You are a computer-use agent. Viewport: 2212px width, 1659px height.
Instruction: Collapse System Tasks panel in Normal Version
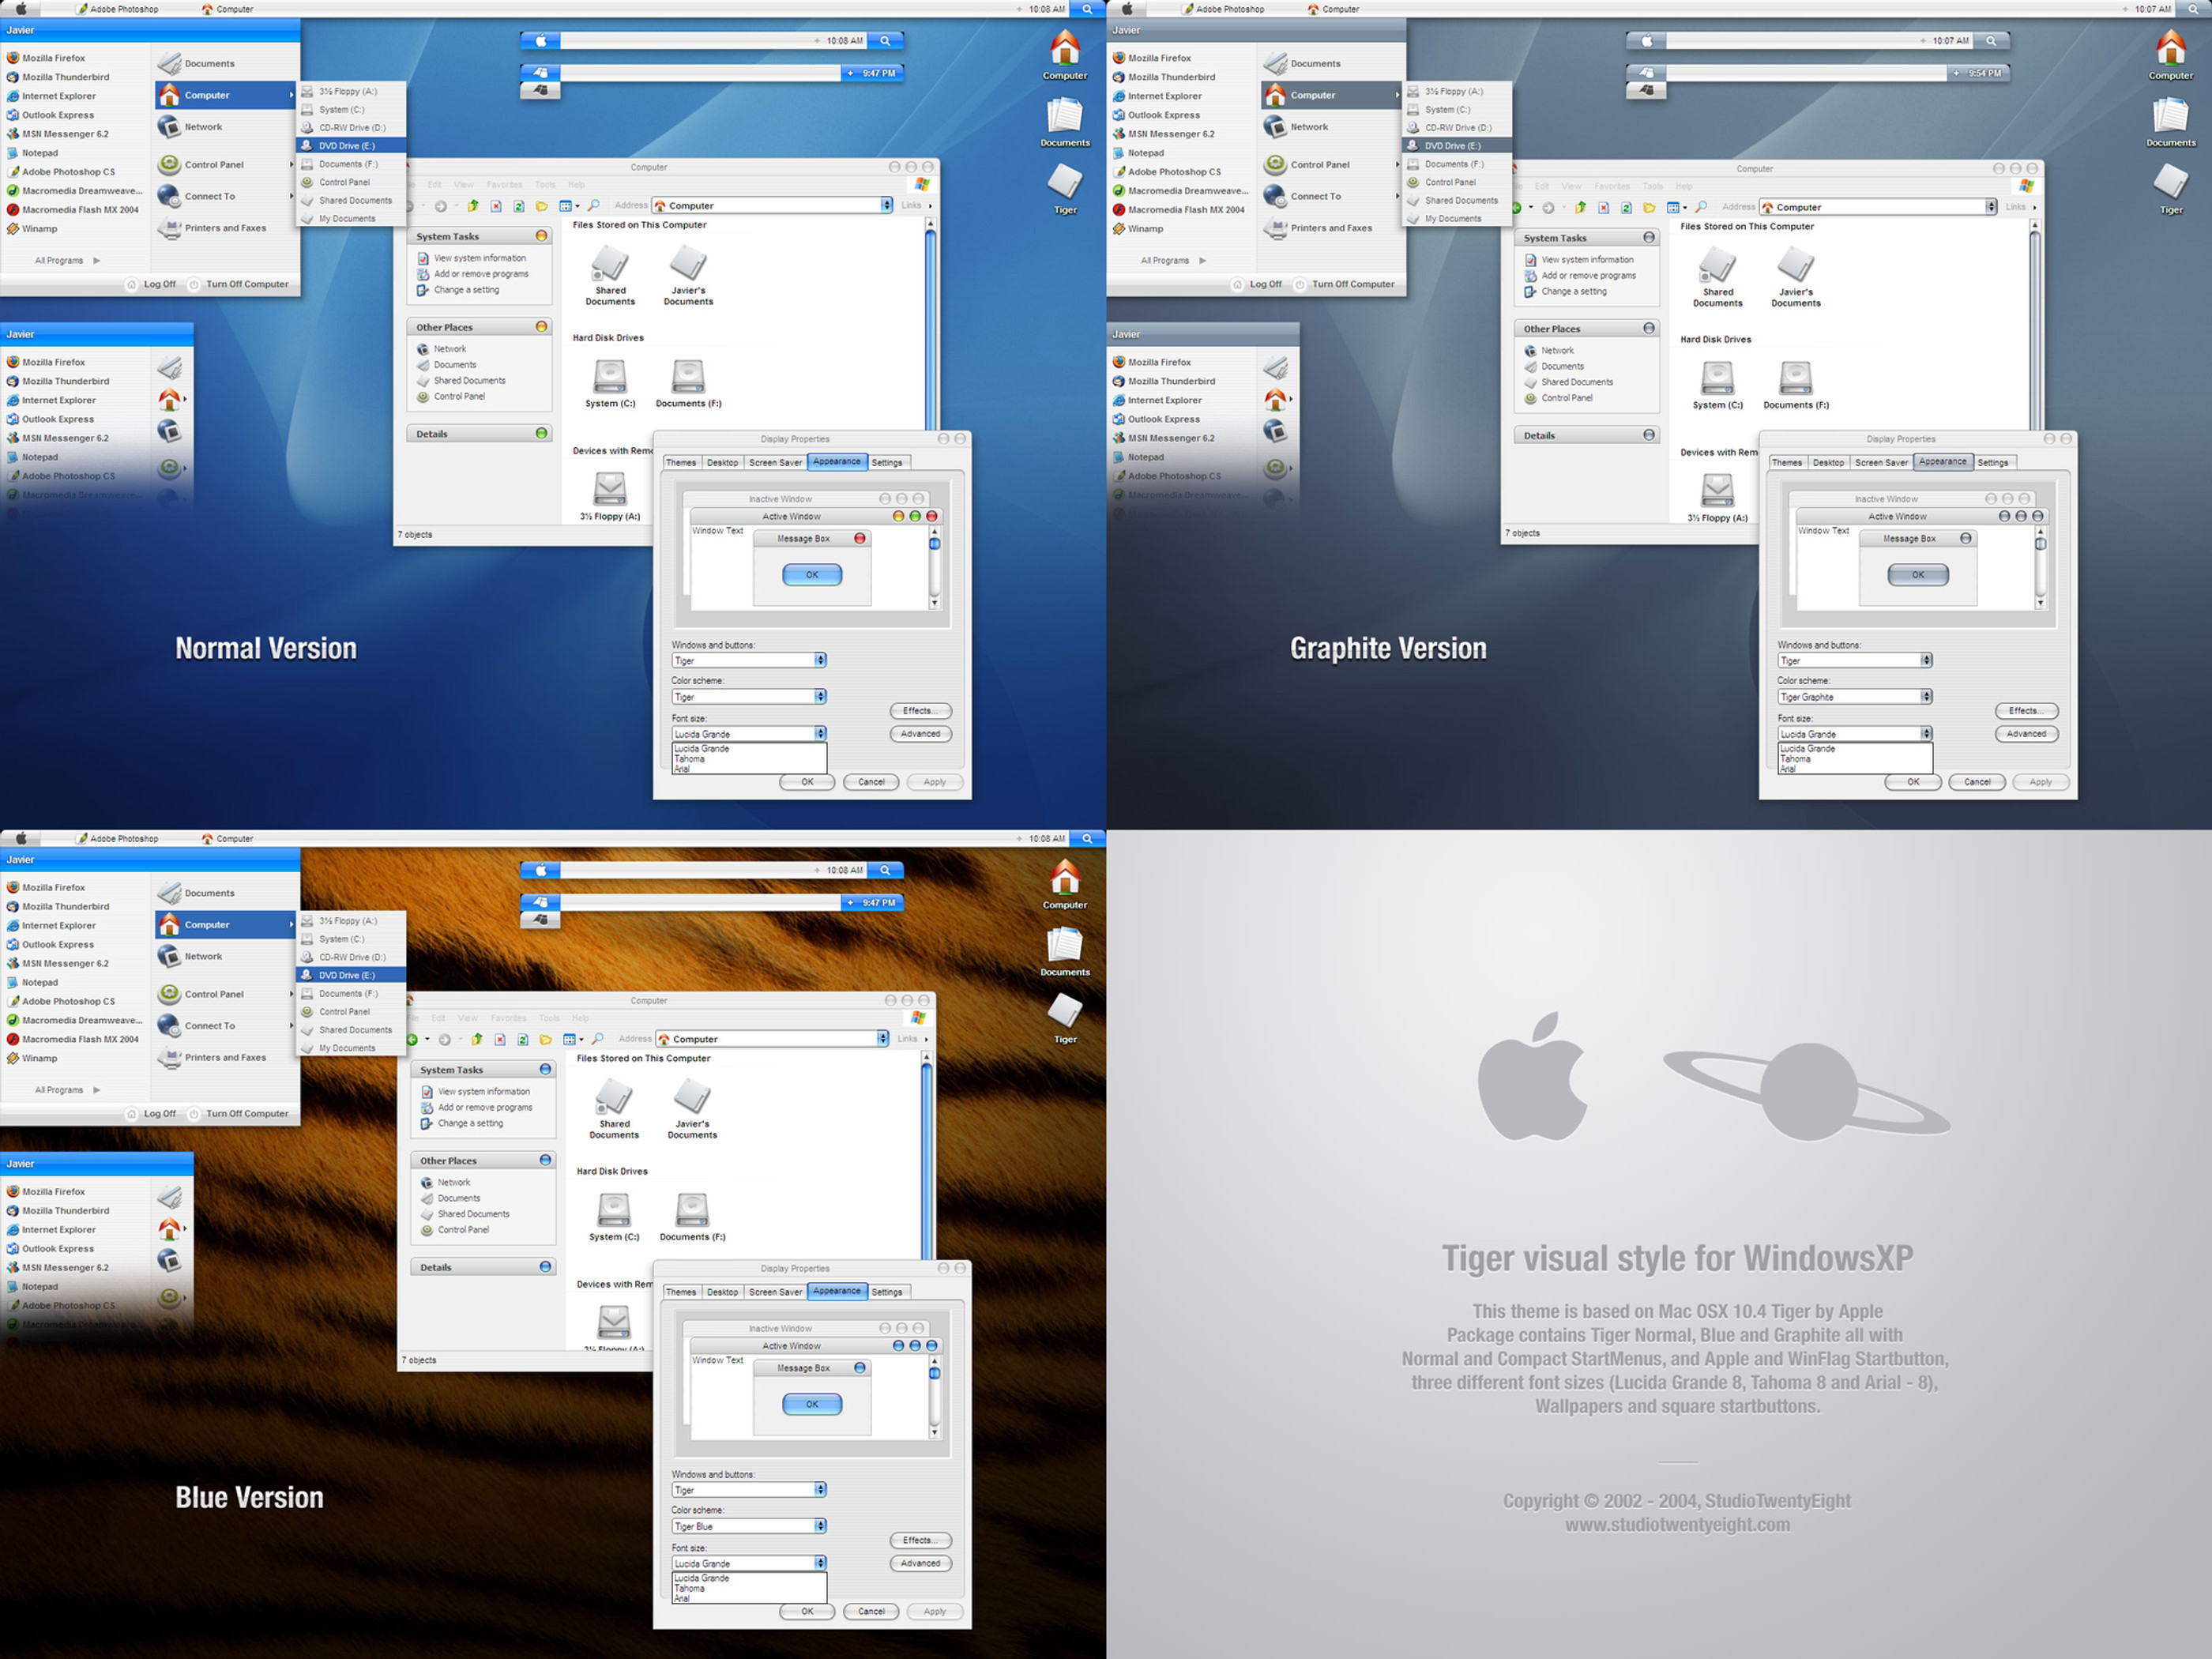coord(541,236)
